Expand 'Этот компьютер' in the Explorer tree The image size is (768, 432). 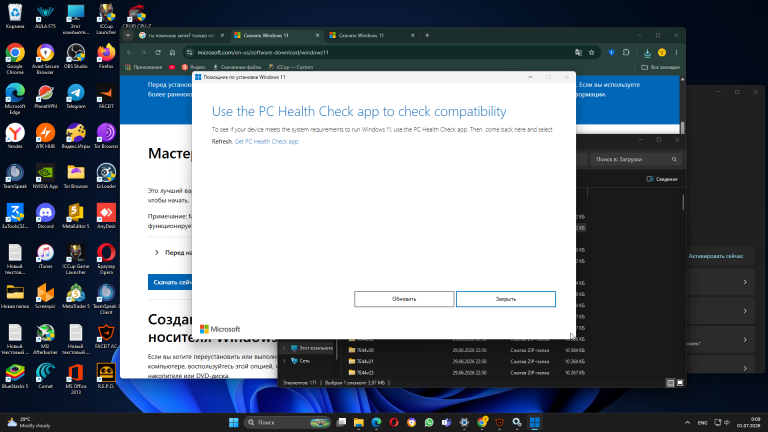[284, 348]
